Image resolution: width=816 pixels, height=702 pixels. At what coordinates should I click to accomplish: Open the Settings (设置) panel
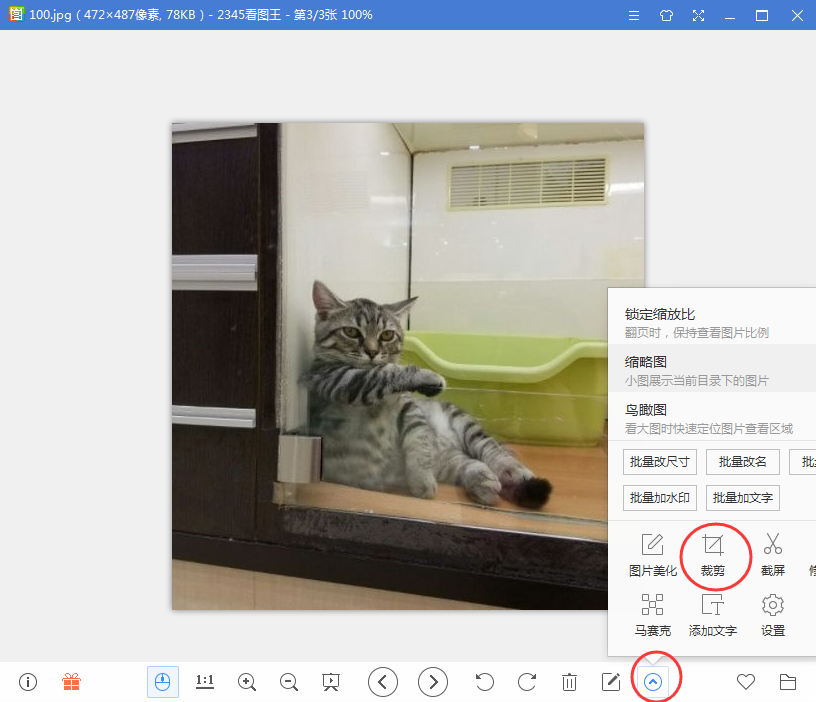pyautogui.click(x=771, y=615)
